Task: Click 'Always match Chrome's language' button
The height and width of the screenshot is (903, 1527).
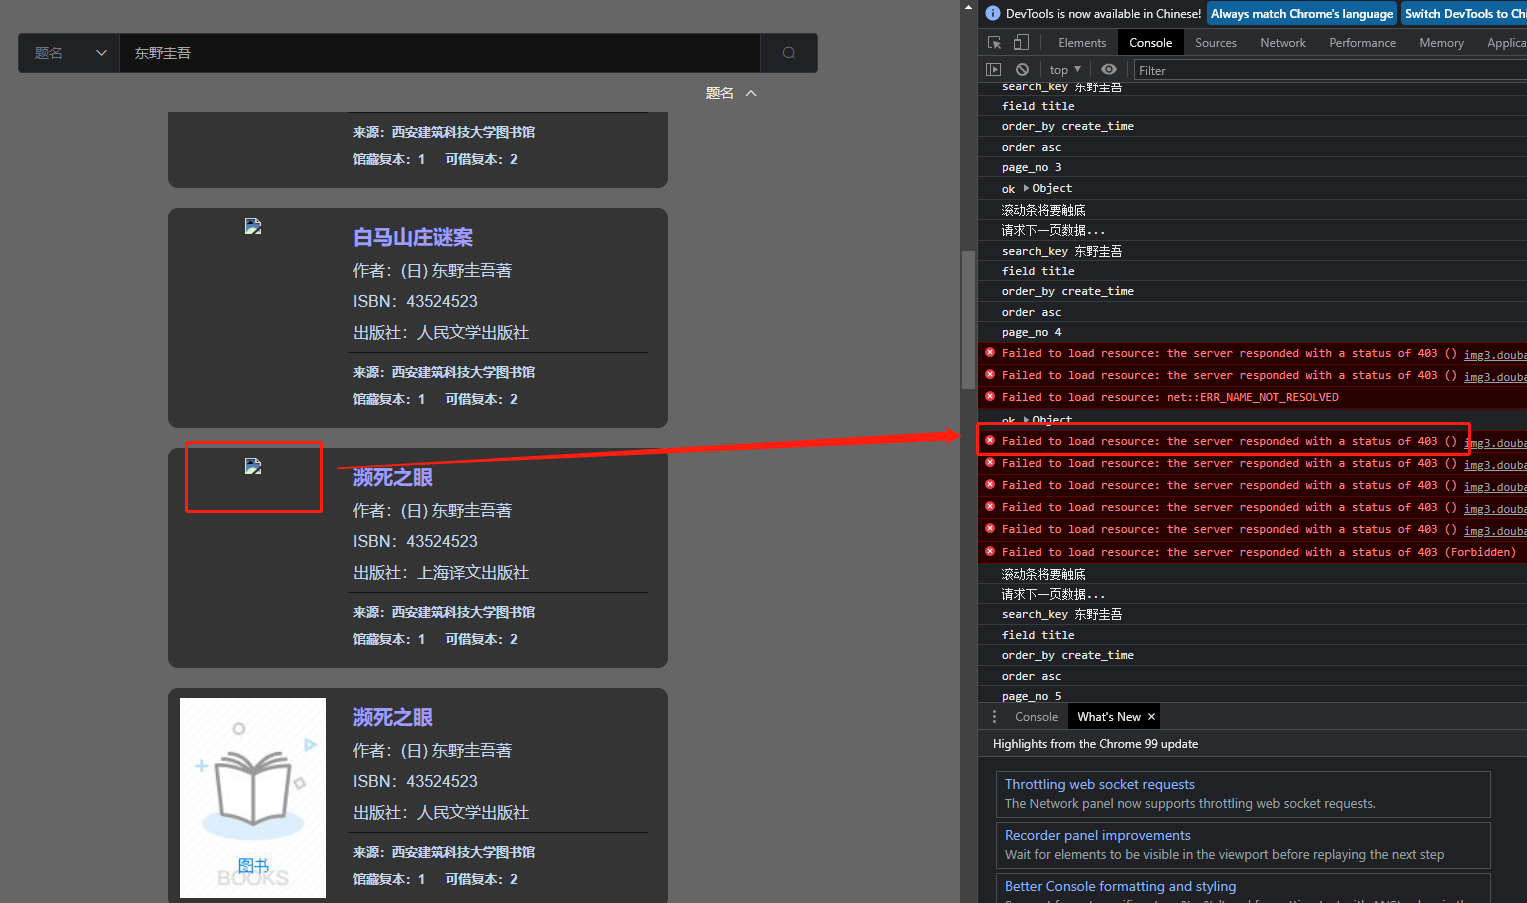Action: 1302,13
